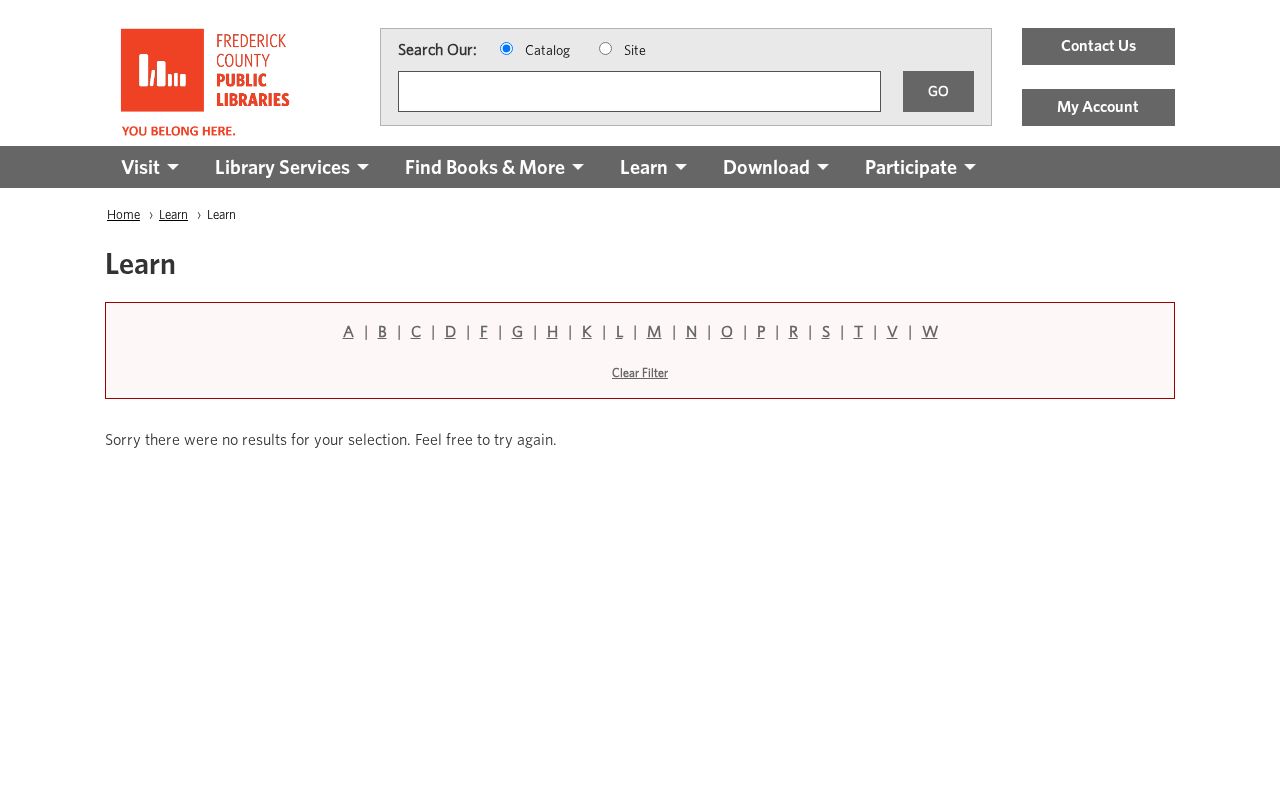Click into the search text field

[639, 91]
